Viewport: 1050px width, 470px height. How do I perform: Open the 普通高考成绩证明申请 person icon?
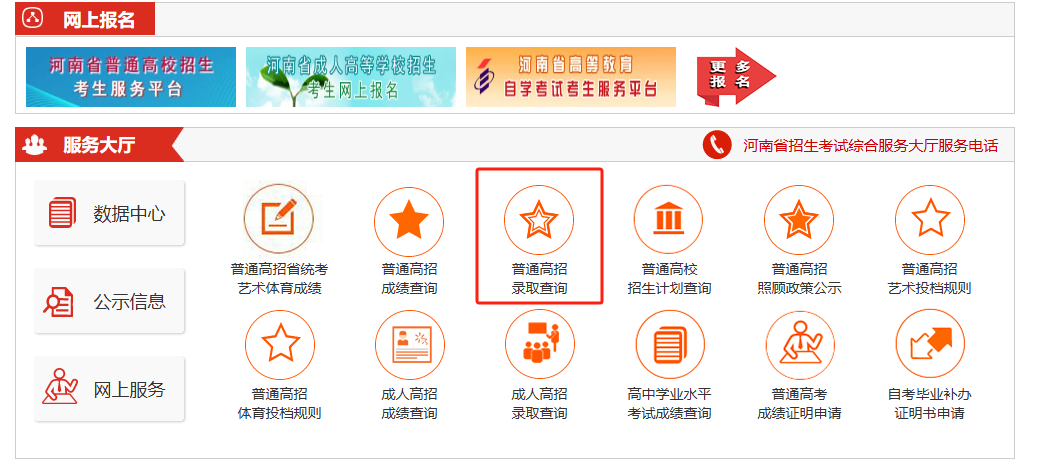point(800,345)
